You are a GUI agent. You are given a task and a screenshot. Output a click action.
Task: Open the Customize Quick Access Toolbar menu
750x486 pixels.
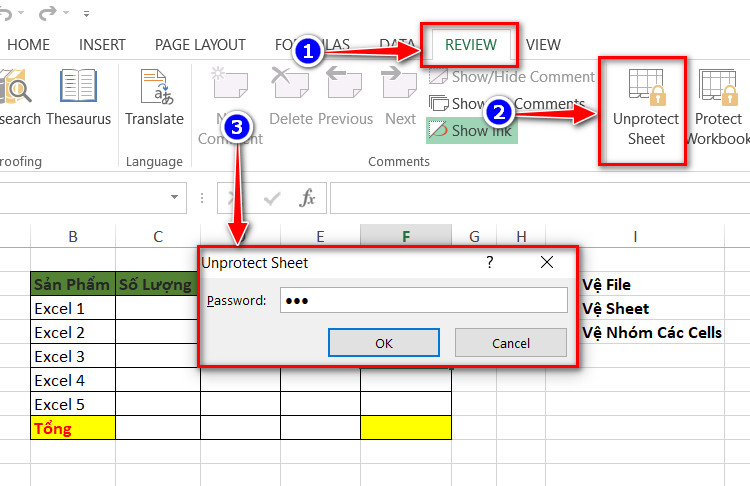pos(86,14)
